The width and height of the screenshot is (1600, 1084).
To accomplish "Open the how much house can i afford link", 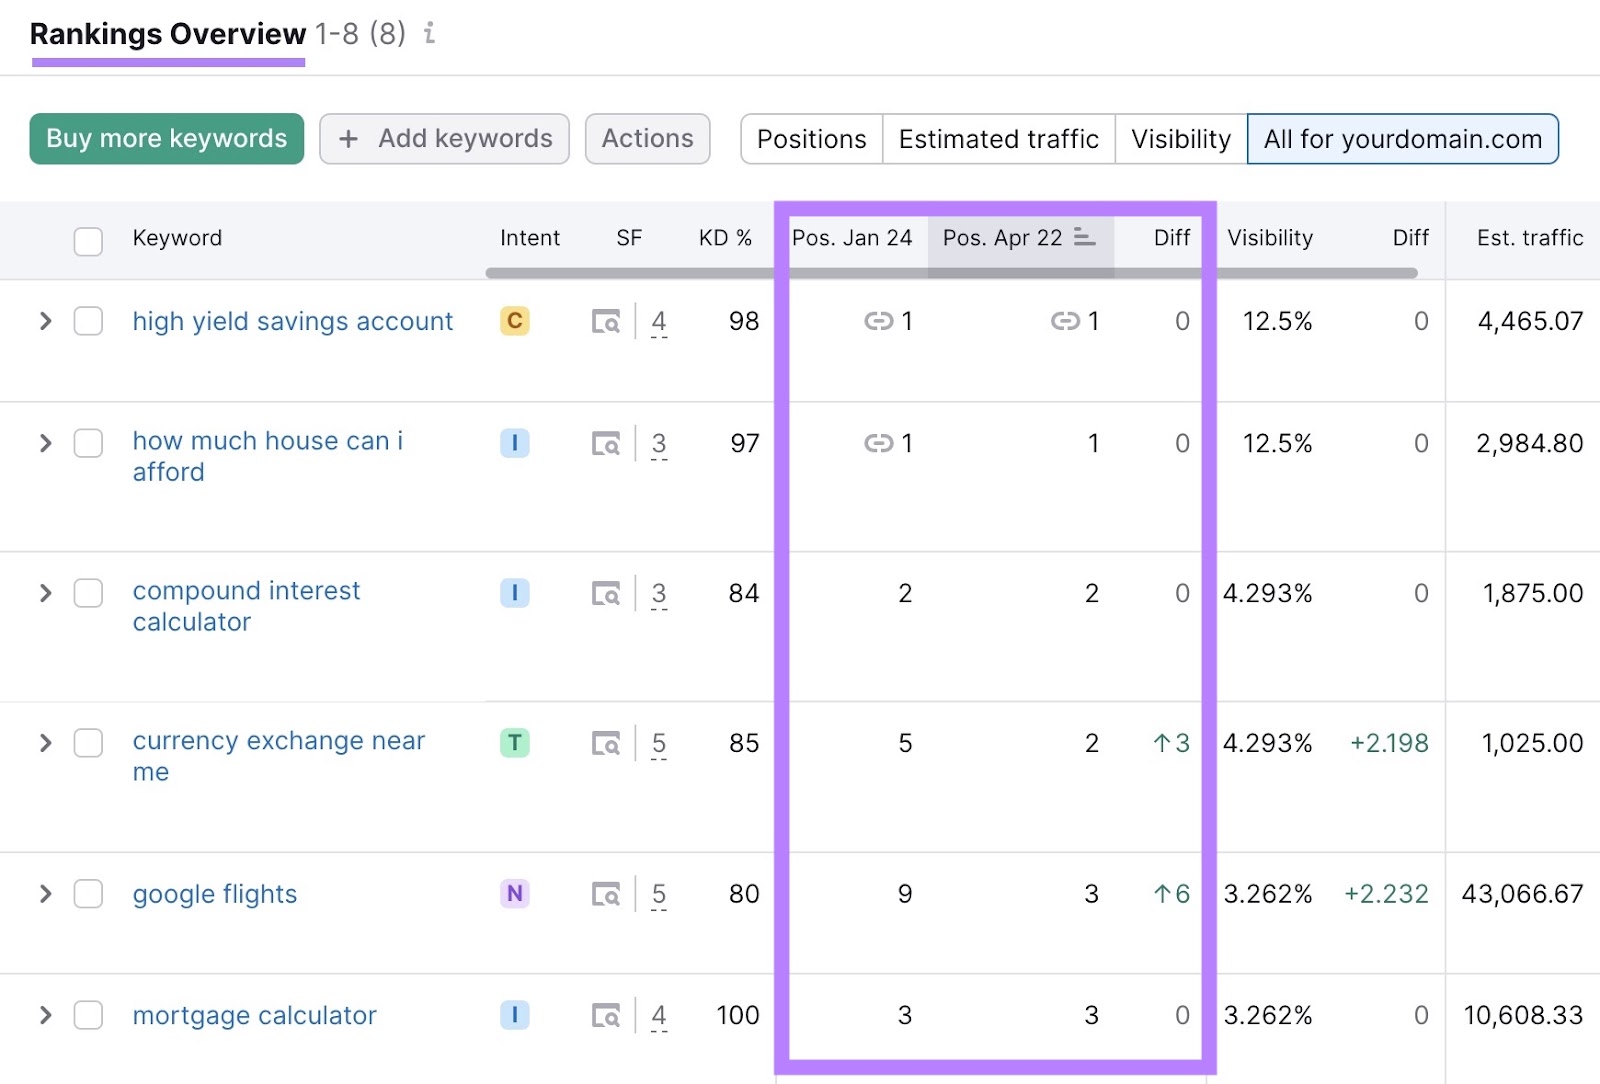I will (268, 456).
